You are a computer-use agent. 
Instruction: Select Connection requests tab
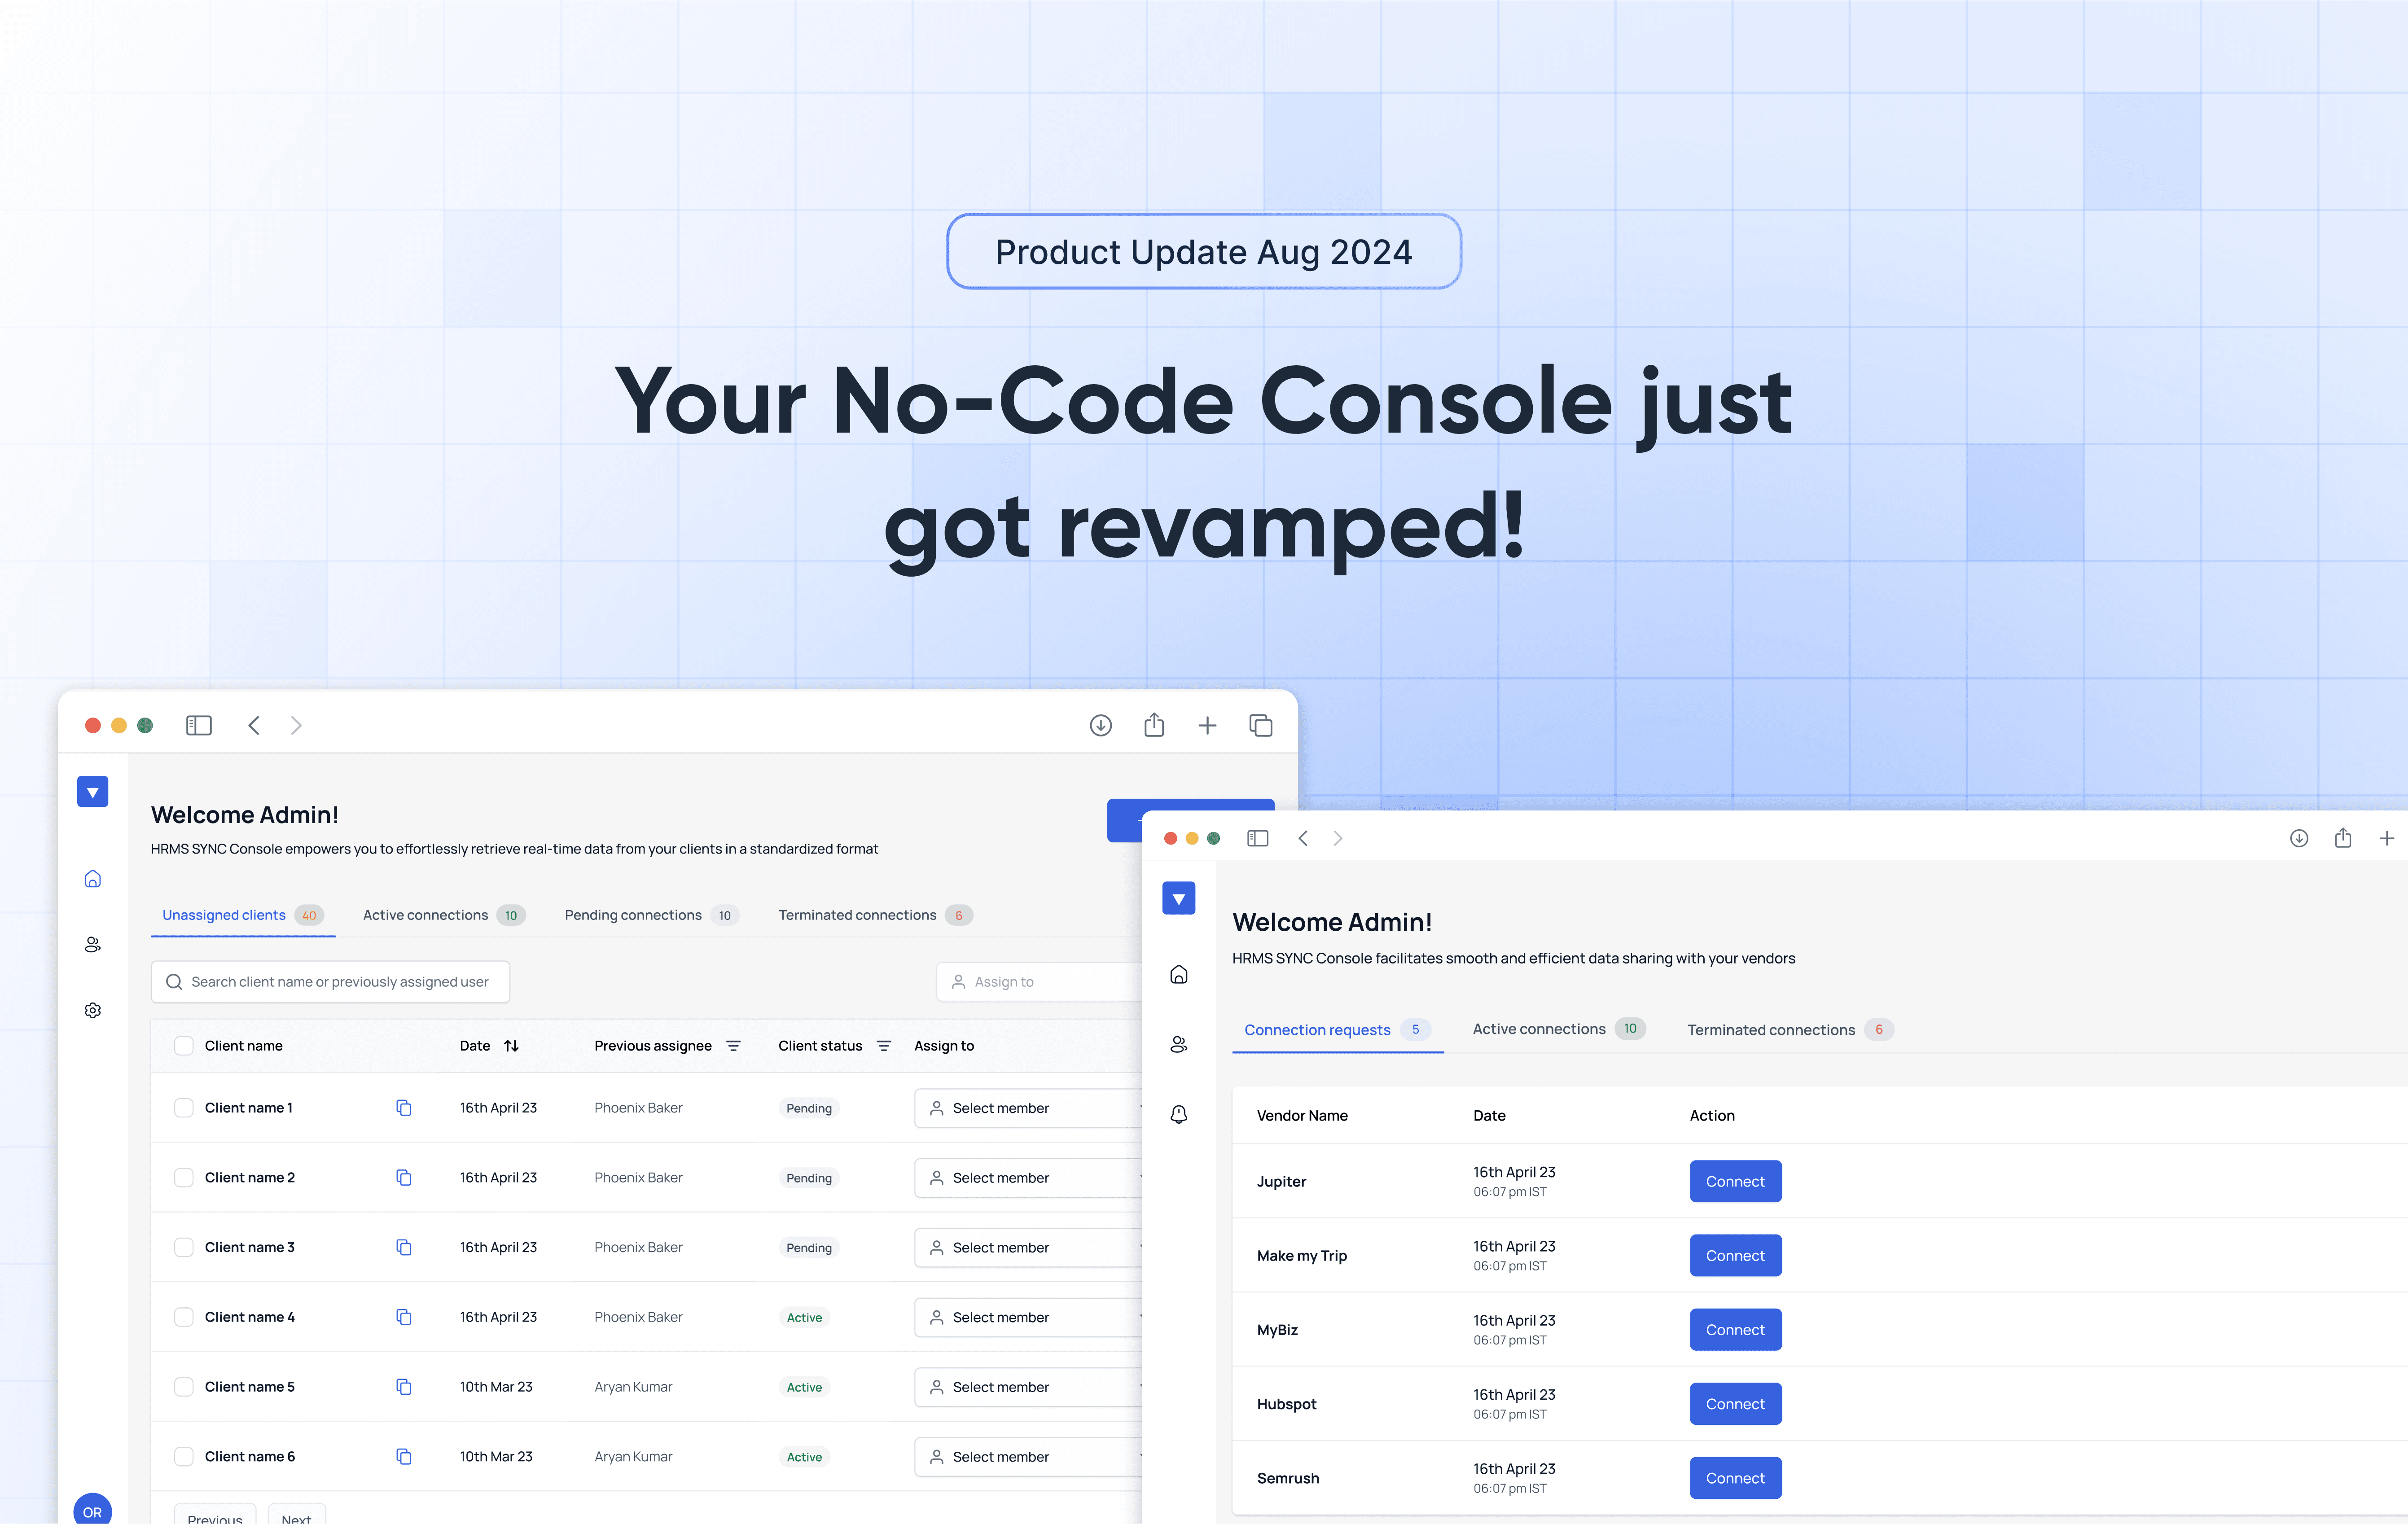(1337, 1030)
